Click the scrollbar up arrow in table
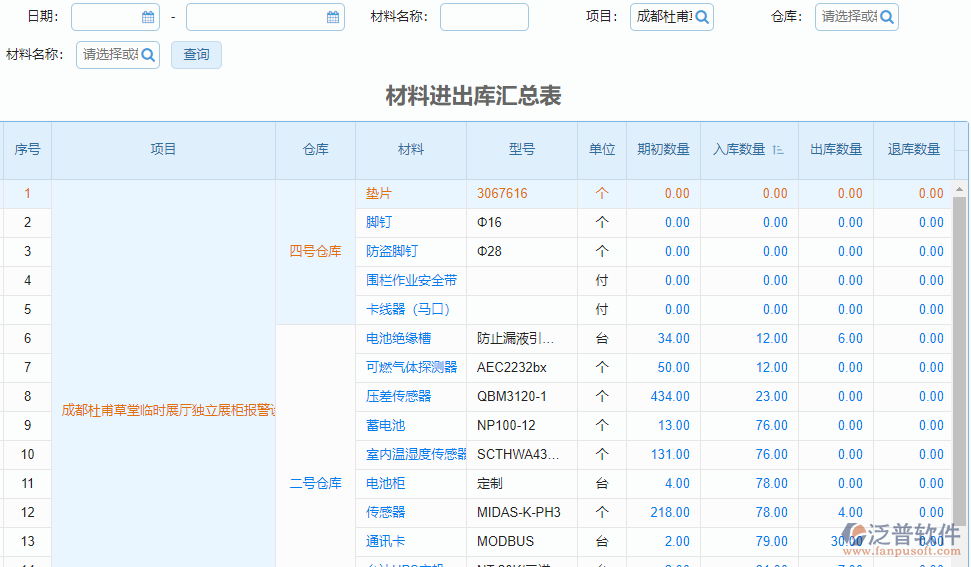This screenshot has width=971, height=567. pyautogui.click(x=960, y=189)
